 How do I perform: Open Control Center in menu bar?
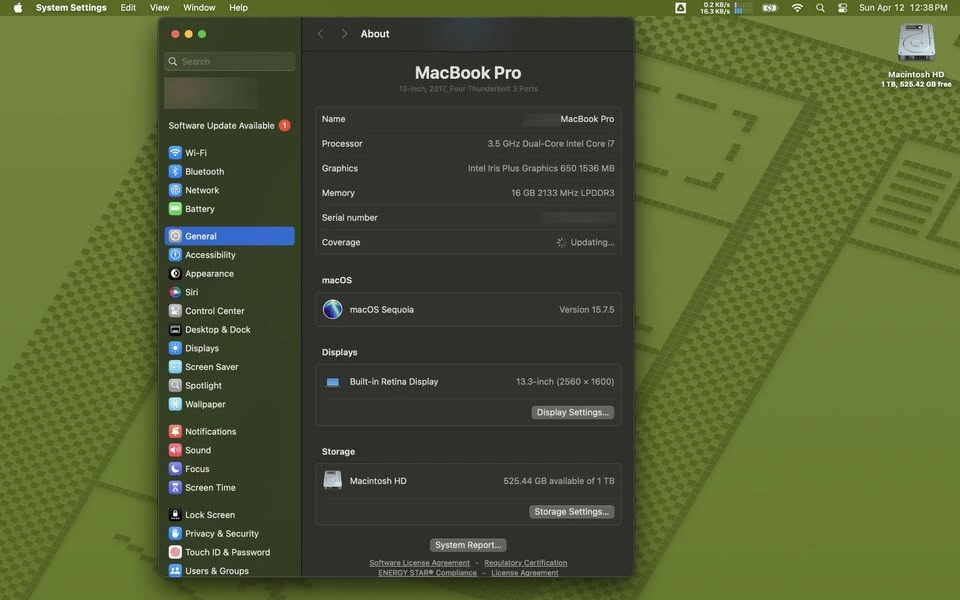tap(842, 8)
